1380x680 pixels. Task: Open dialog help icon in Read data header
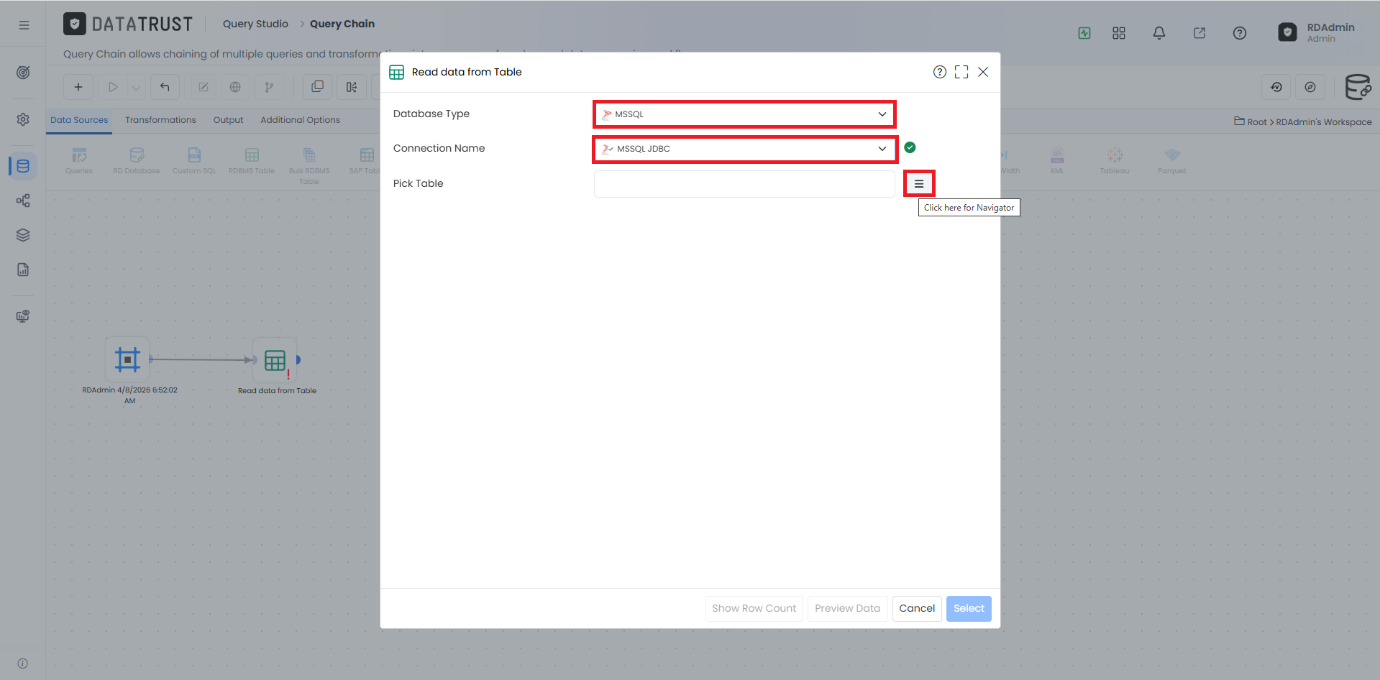click(x=940, y=72)
